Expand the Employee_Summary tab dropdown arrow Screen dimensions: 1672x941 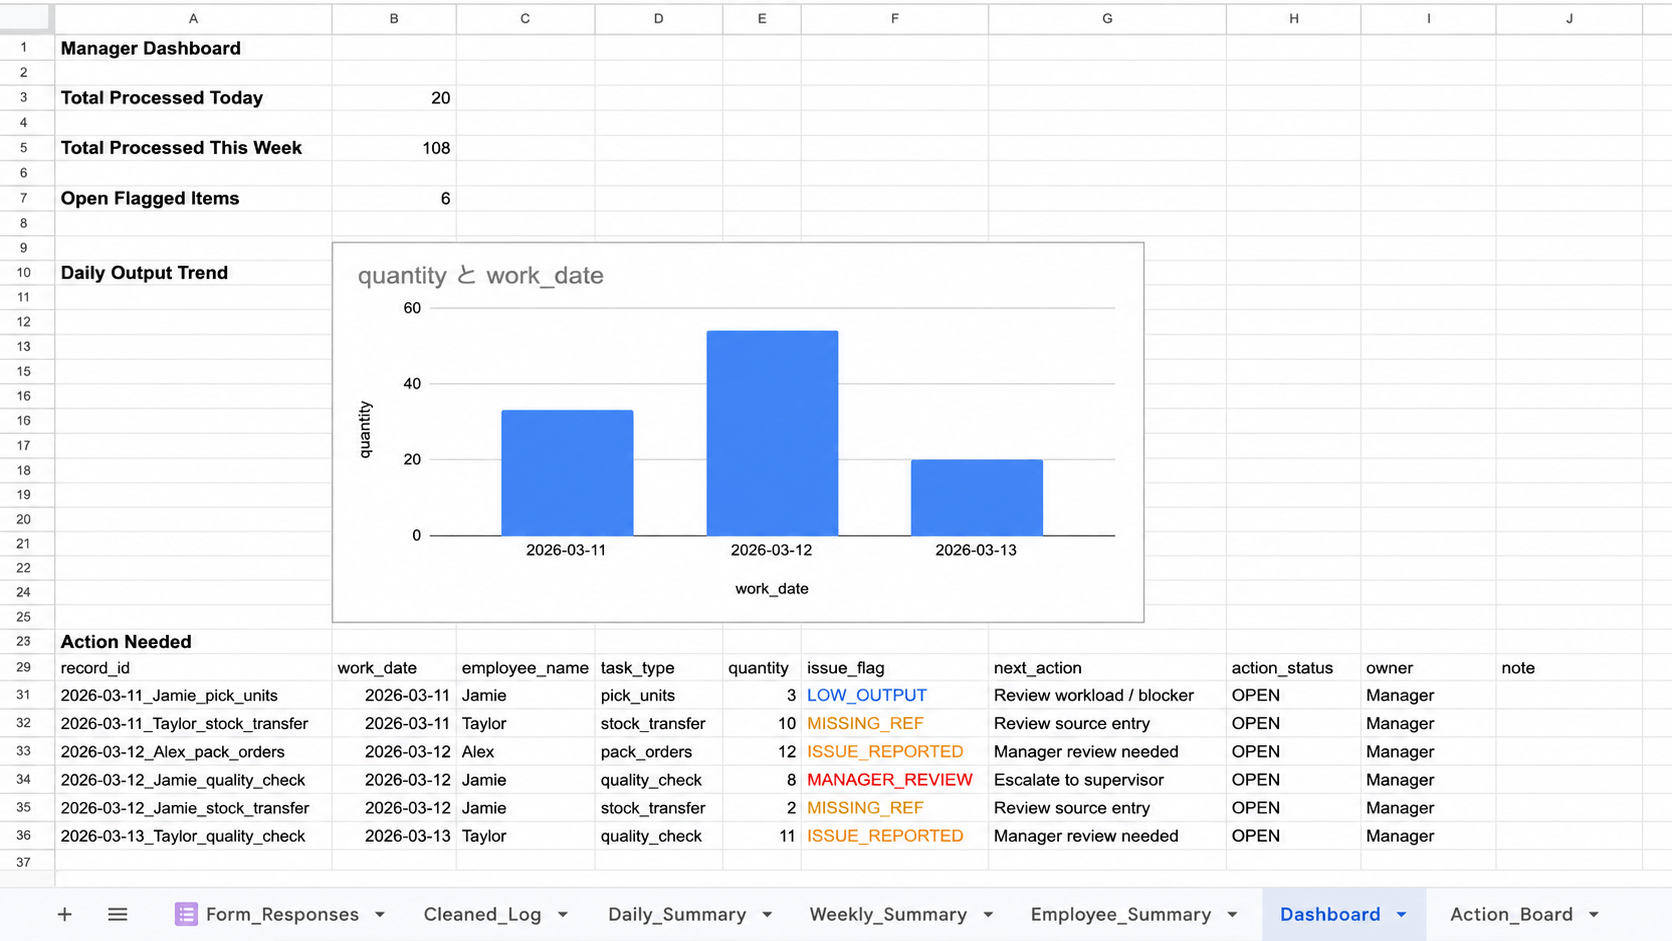[1232, 915]
